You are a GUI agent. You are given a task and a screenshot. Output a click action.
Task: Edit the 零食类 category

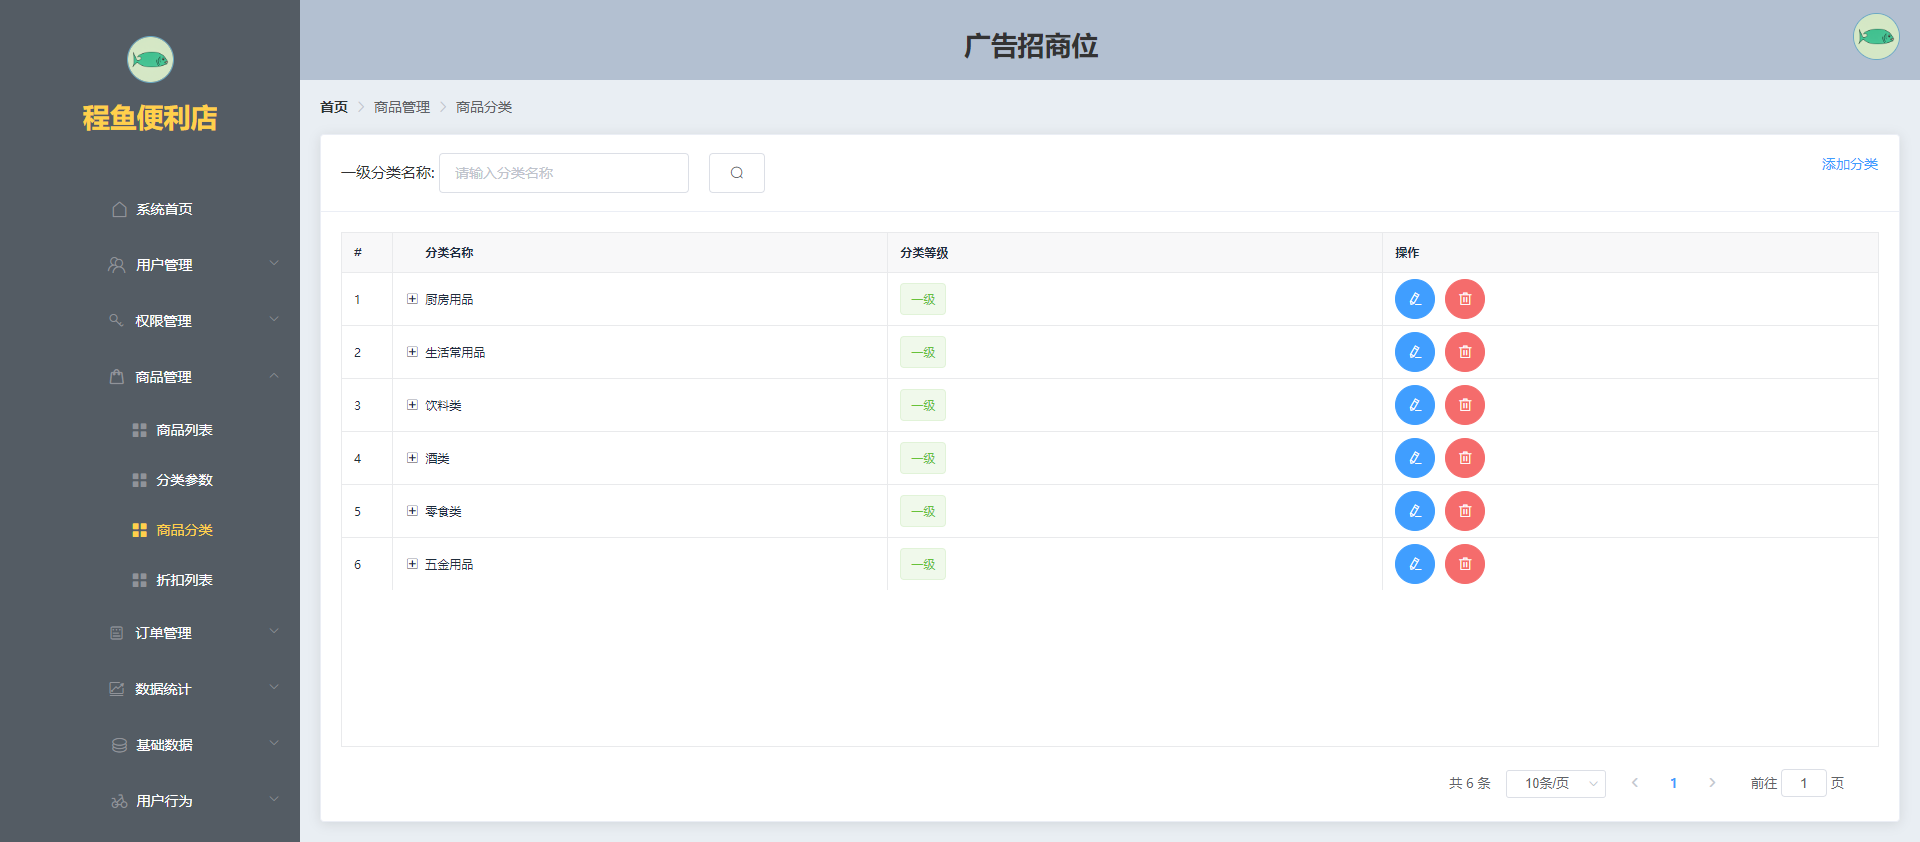point(1414,511)
